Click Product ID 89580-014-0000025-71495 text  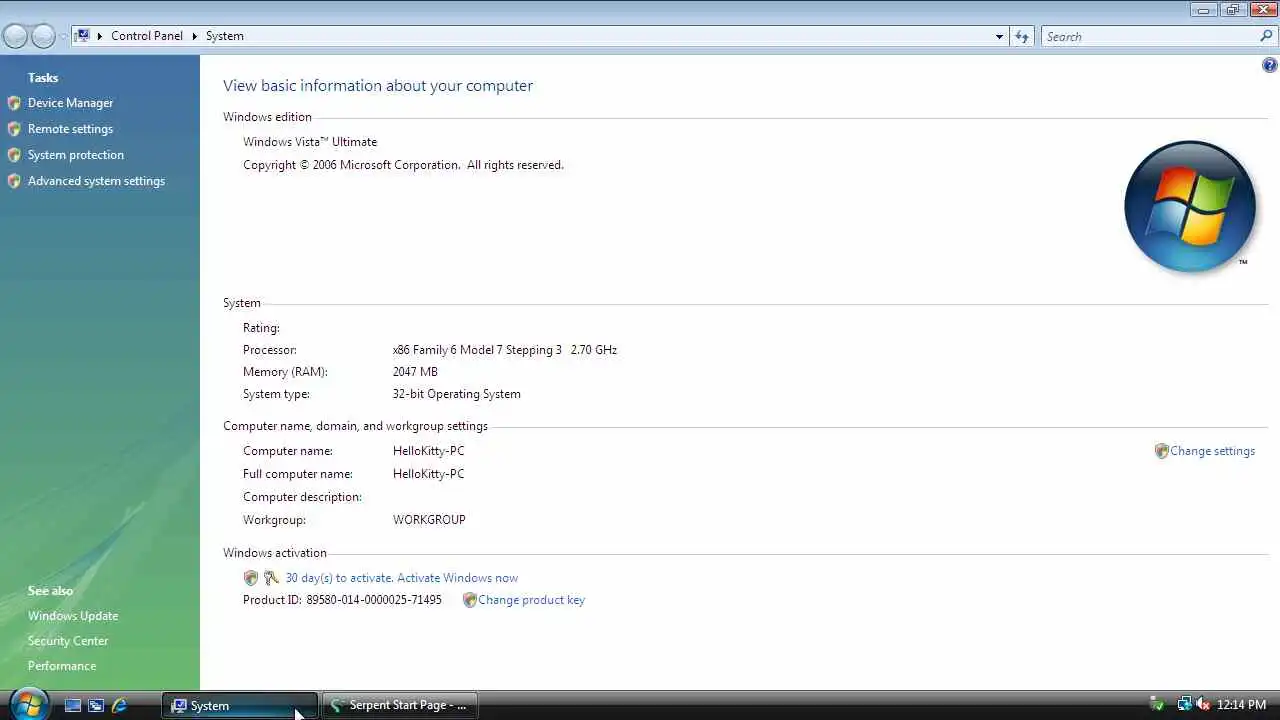click(342, 600)
